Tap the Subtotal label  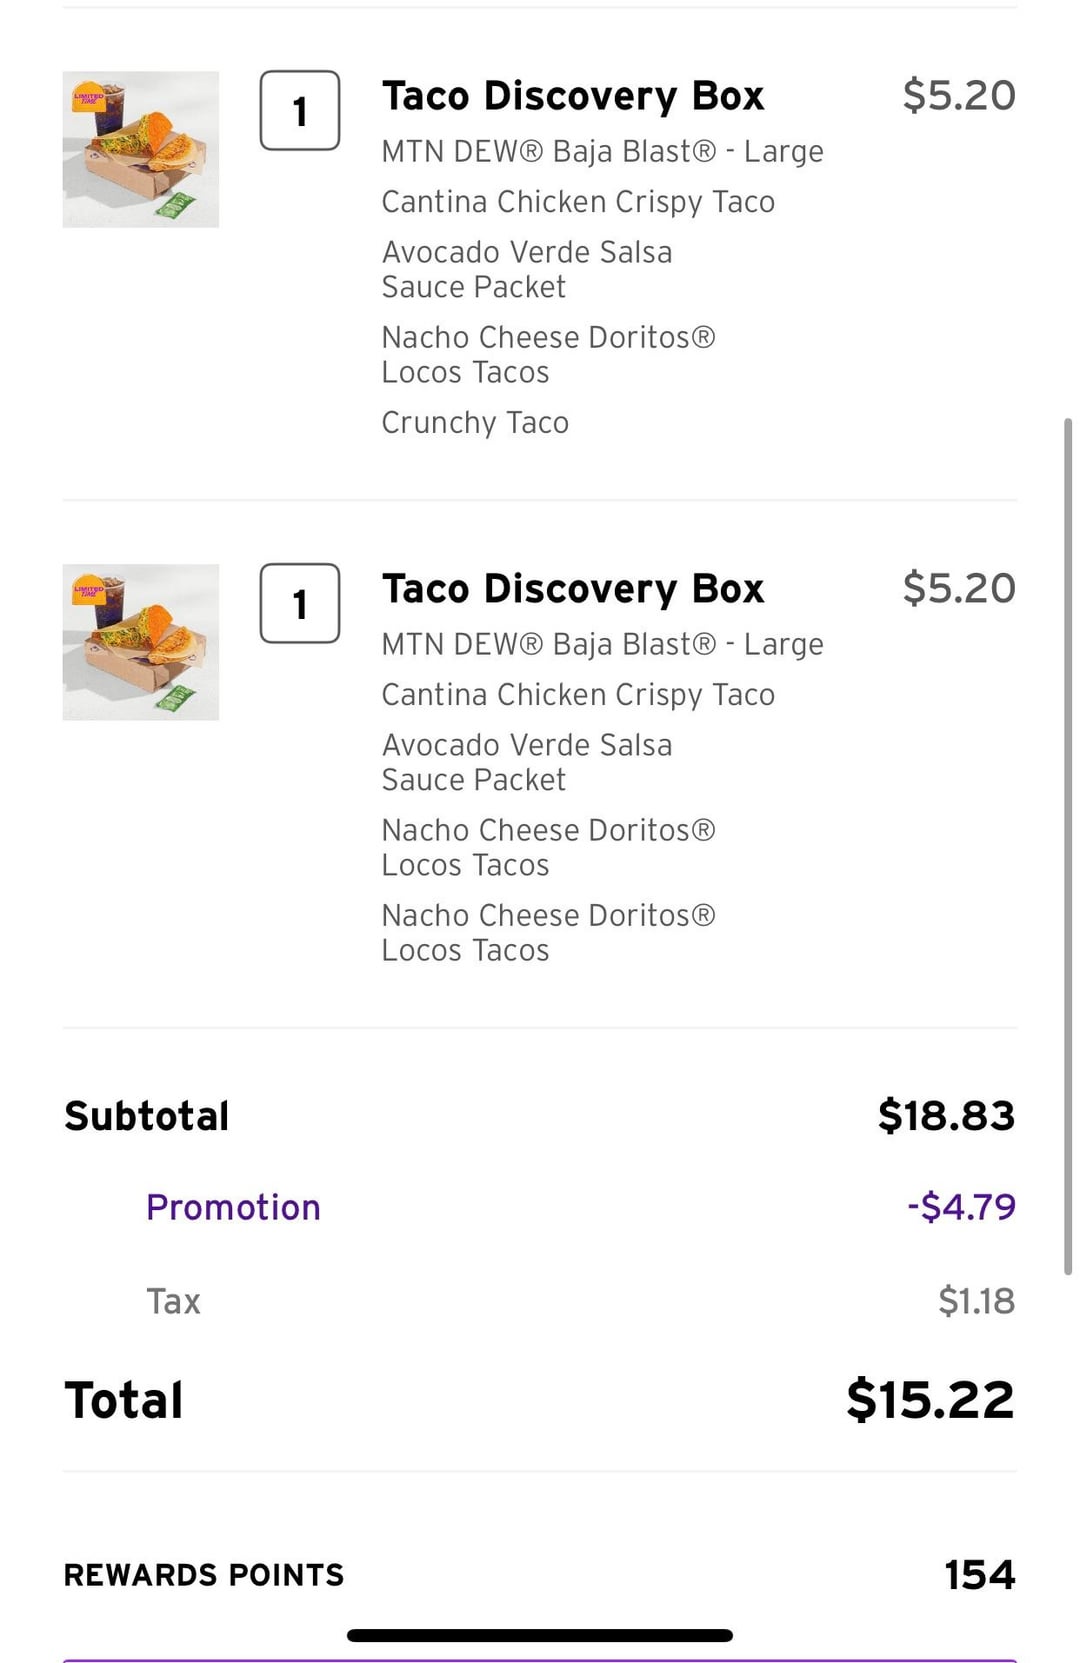(x=147, y=1116)
